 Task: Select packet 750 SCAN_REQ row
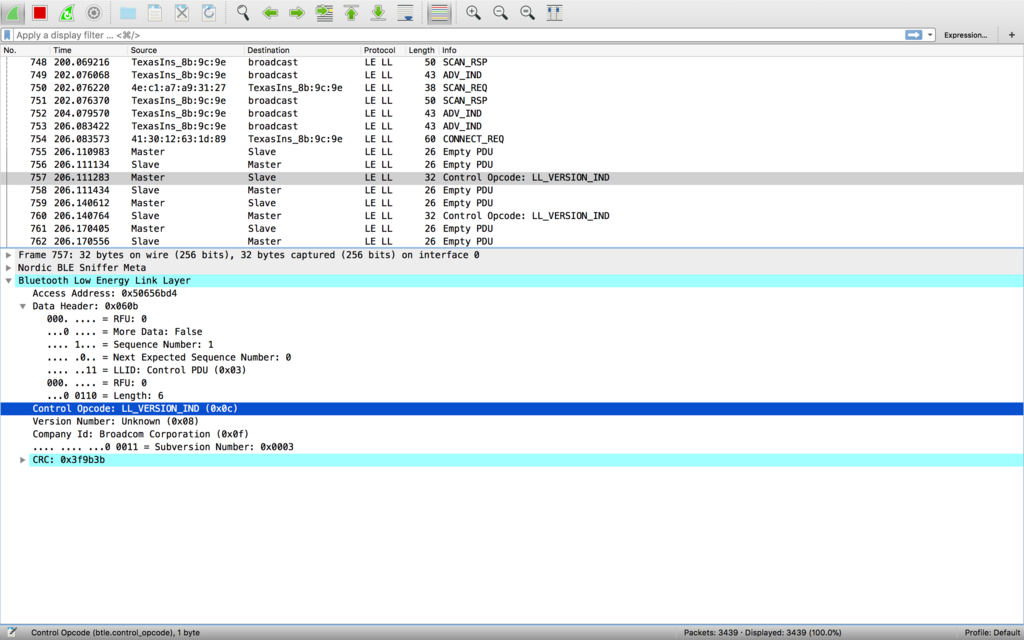pos(512,88)
